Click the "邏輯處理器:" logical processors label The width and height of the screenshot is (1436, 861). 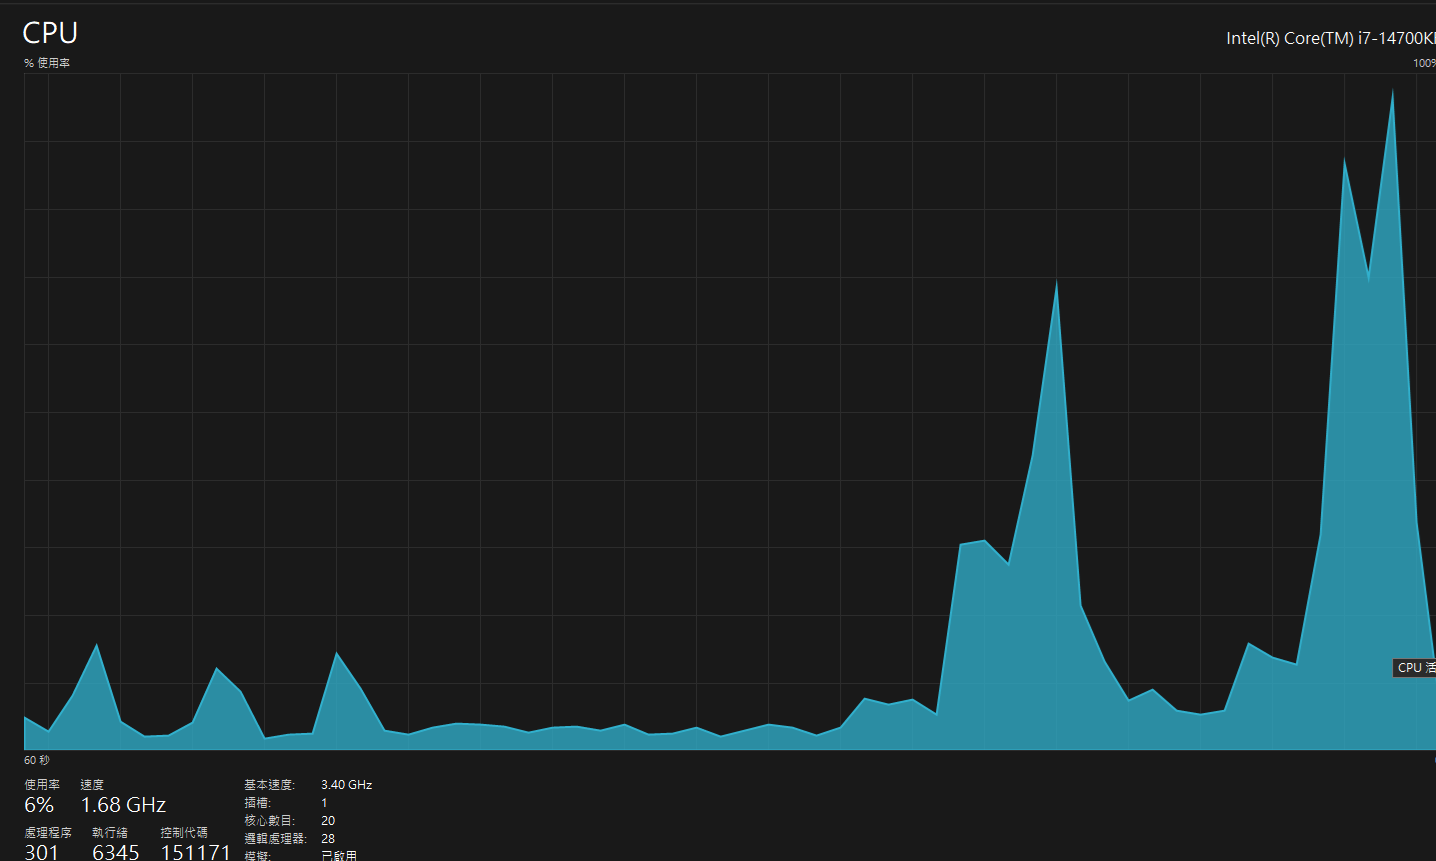(x=275, y=839)
